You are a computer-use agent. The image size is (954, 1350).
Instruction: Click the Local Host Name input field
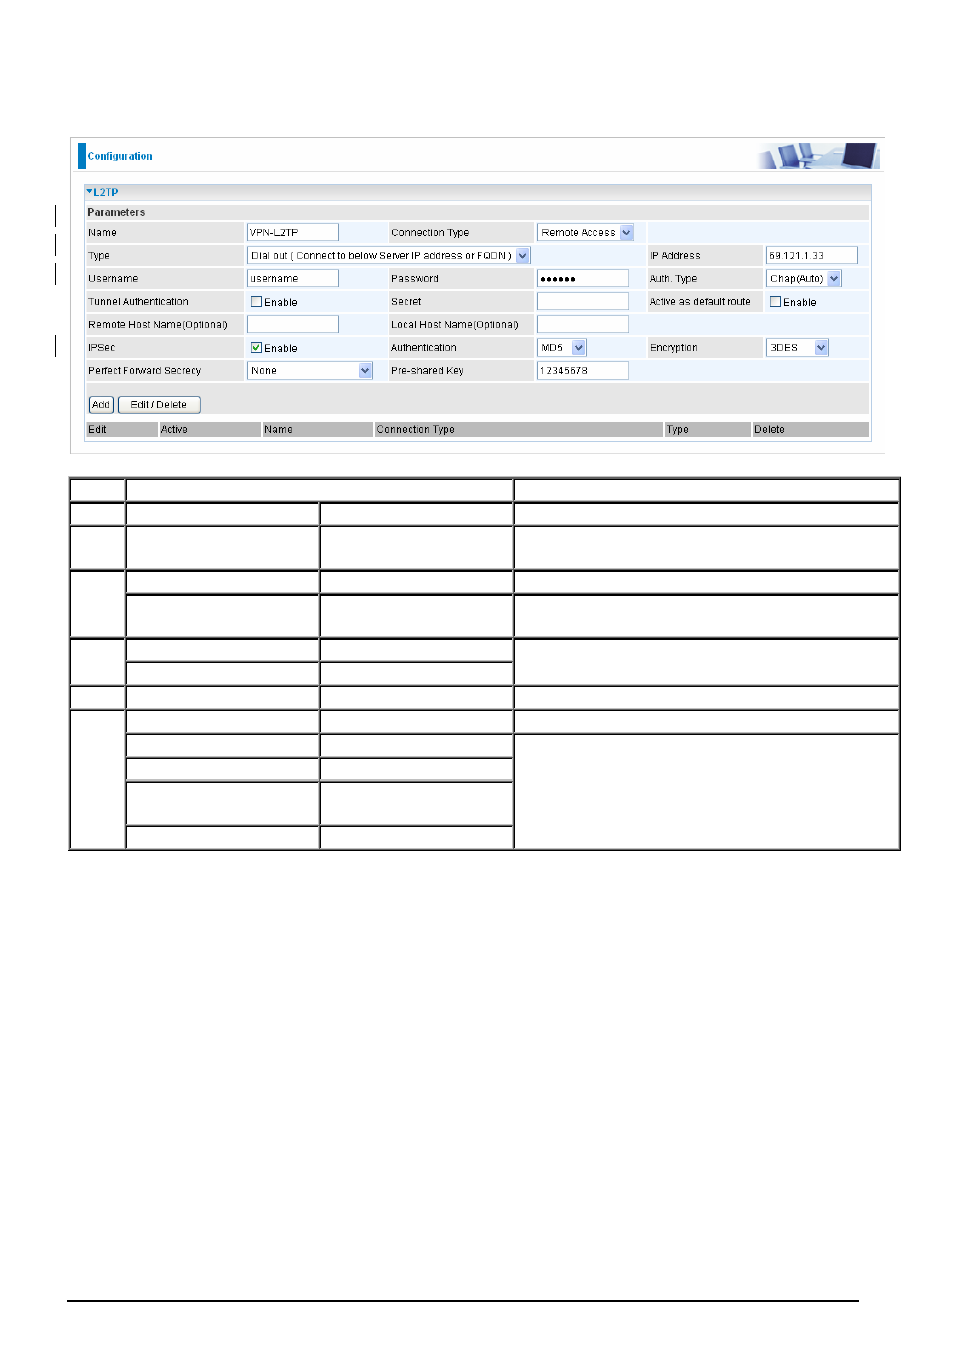(x=583, y=324)
